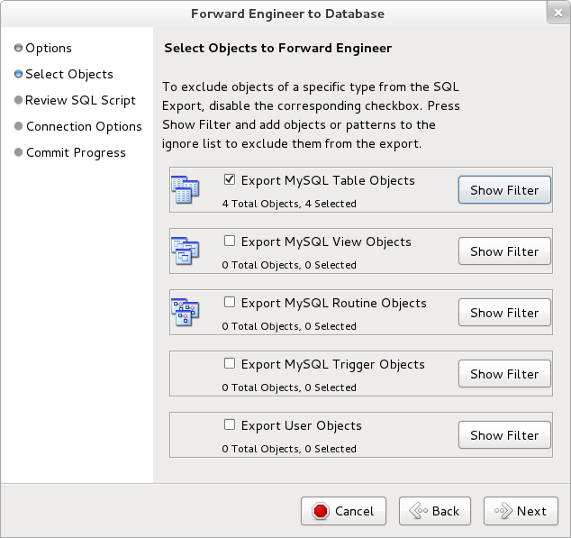This screenshot has width=571, height=538.
Task: Select the Connection Options step label
Action: [x=84, y=126]
